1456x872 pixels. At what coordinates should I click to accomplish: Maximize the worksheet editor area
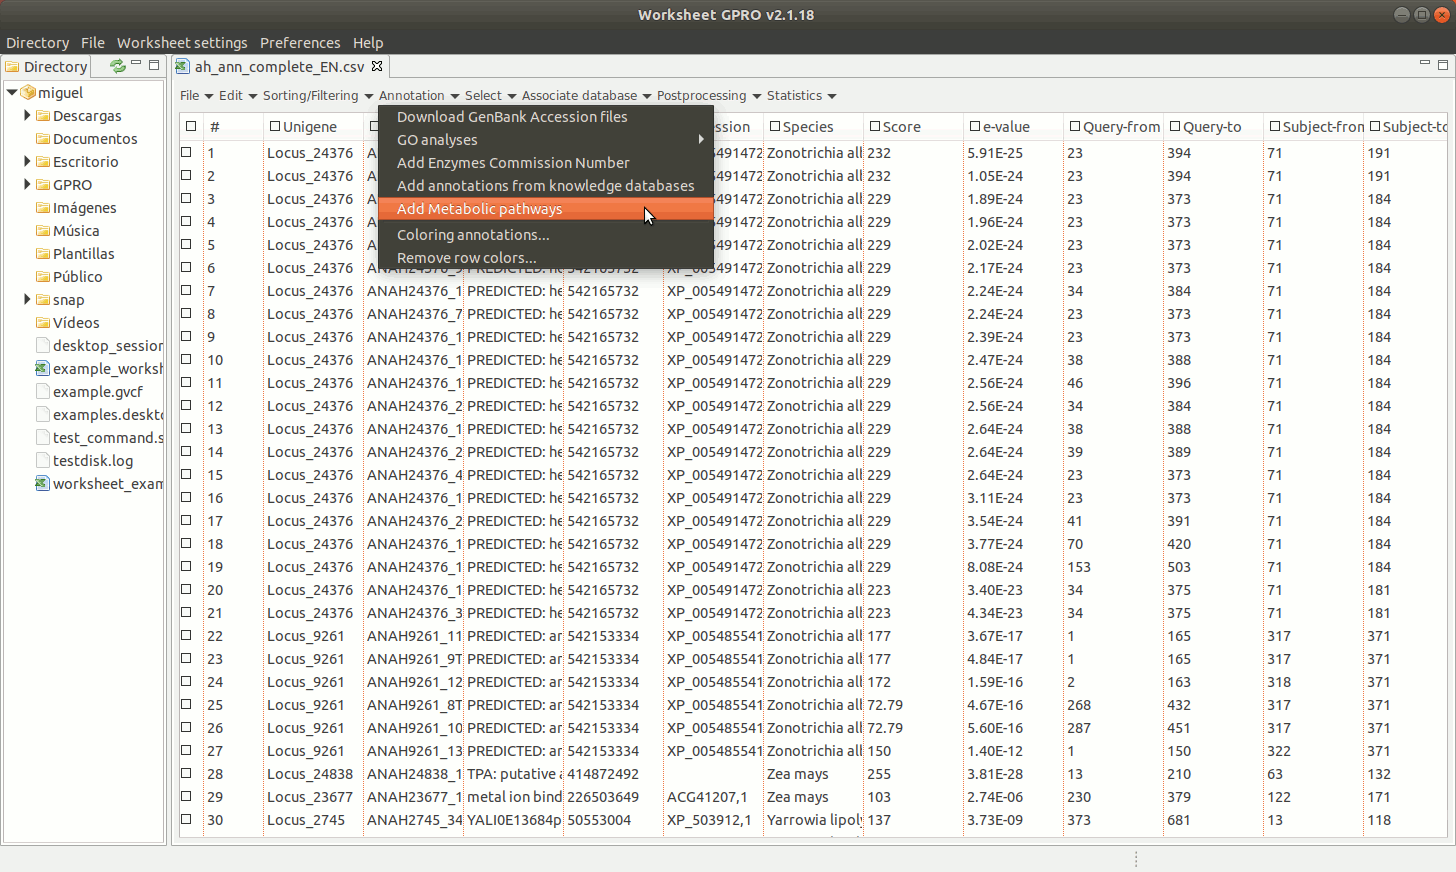(x=1442, y=65)
